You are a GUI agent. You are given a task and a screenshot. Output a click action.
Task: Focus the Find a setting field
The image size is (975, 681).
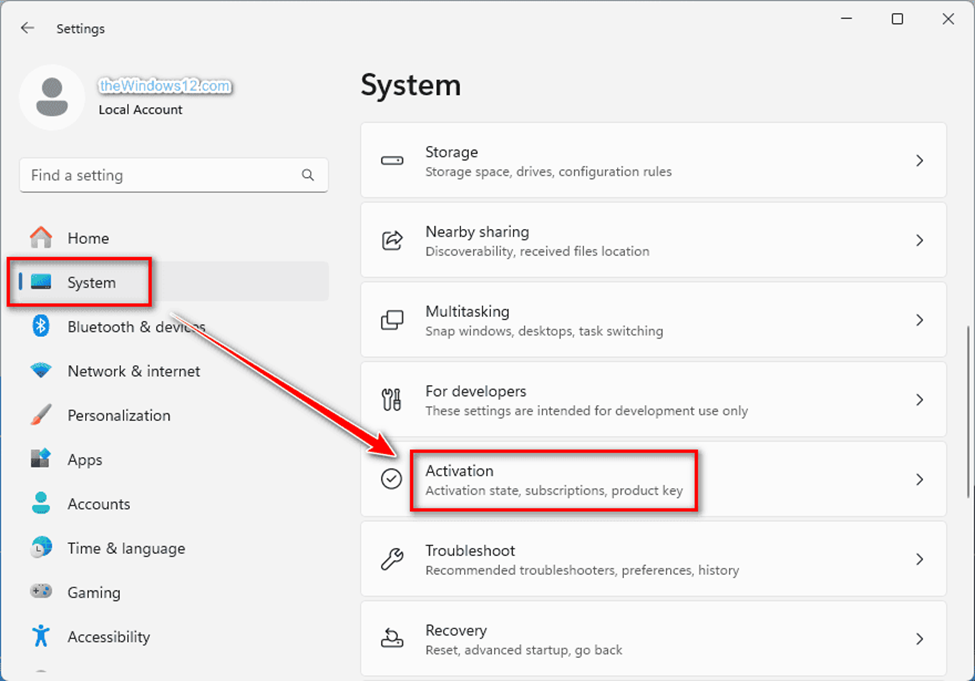pyautogui.click(x=173, y=175)
